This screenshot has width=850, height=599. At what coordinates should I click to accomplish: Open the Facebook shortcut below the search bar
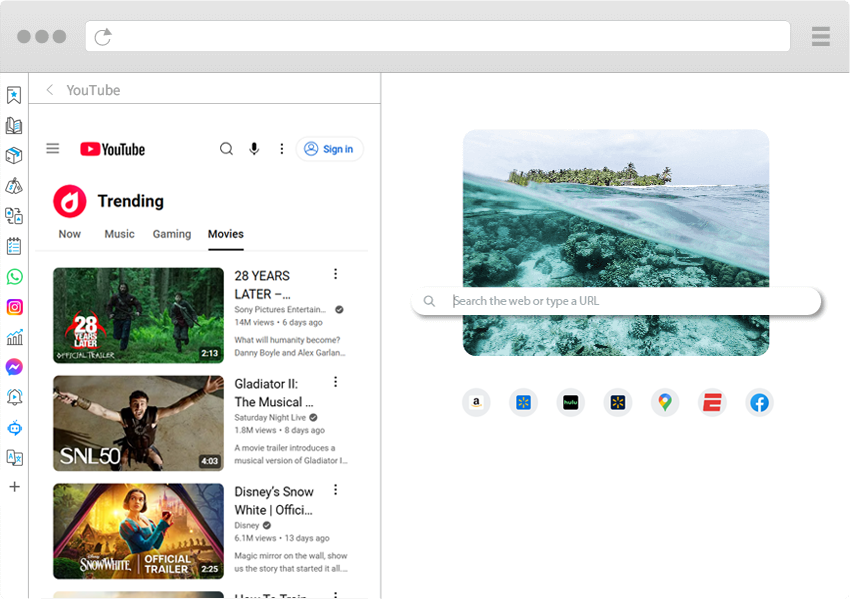coord(759,402)
